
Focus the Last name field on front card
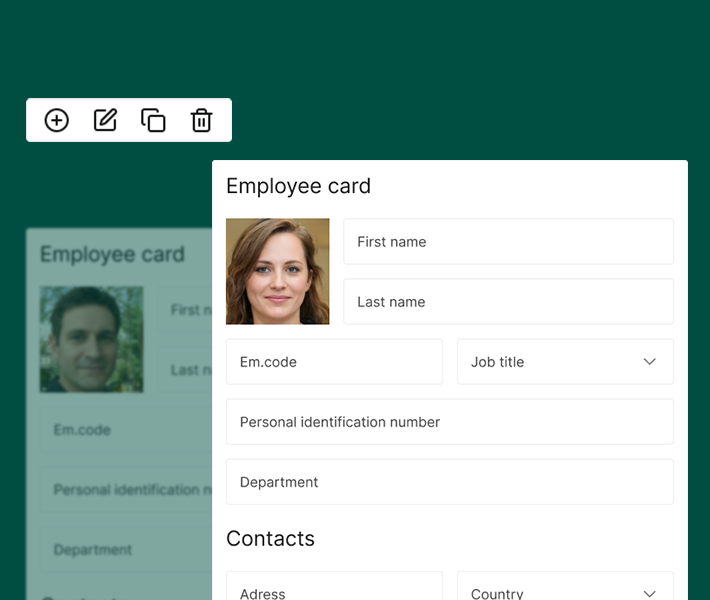coord(508,302)
